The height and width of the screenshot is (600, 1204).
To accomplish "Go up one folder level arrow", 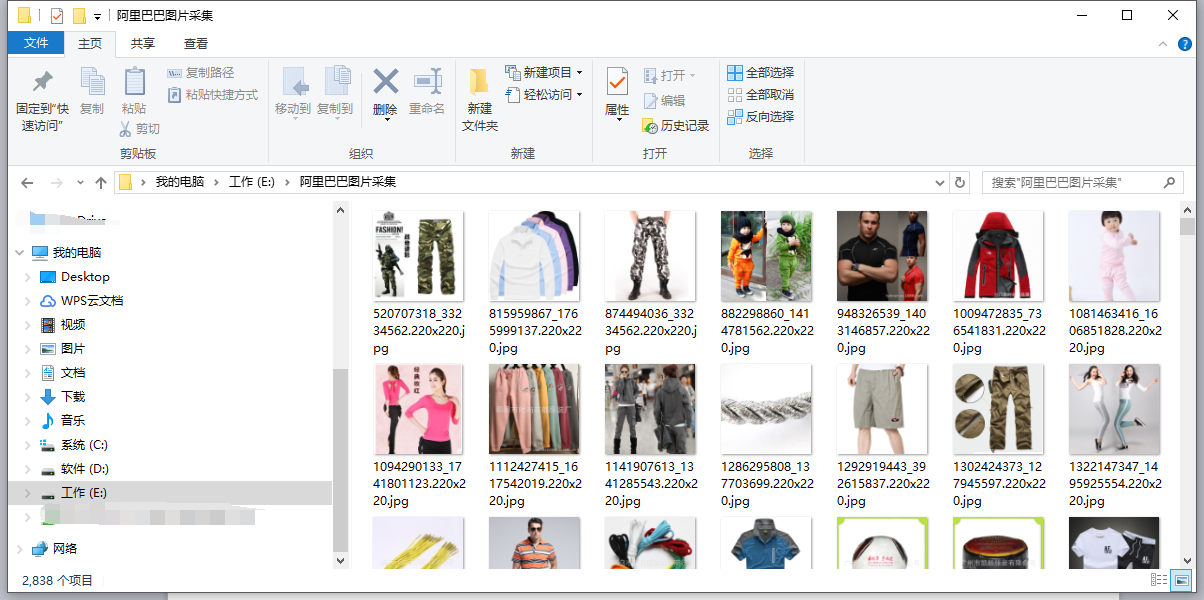I will coord(101,183).
